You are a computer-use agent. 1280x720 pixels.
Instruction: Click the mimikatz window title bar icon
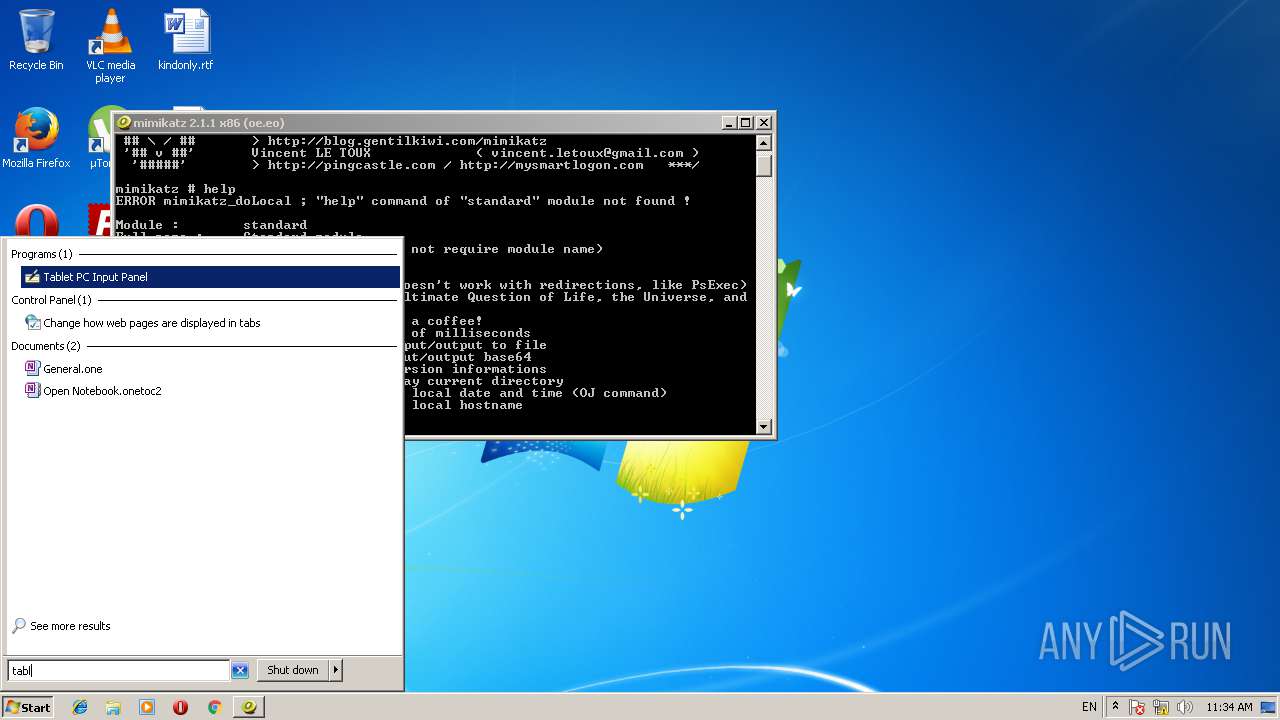pos(124,122)
